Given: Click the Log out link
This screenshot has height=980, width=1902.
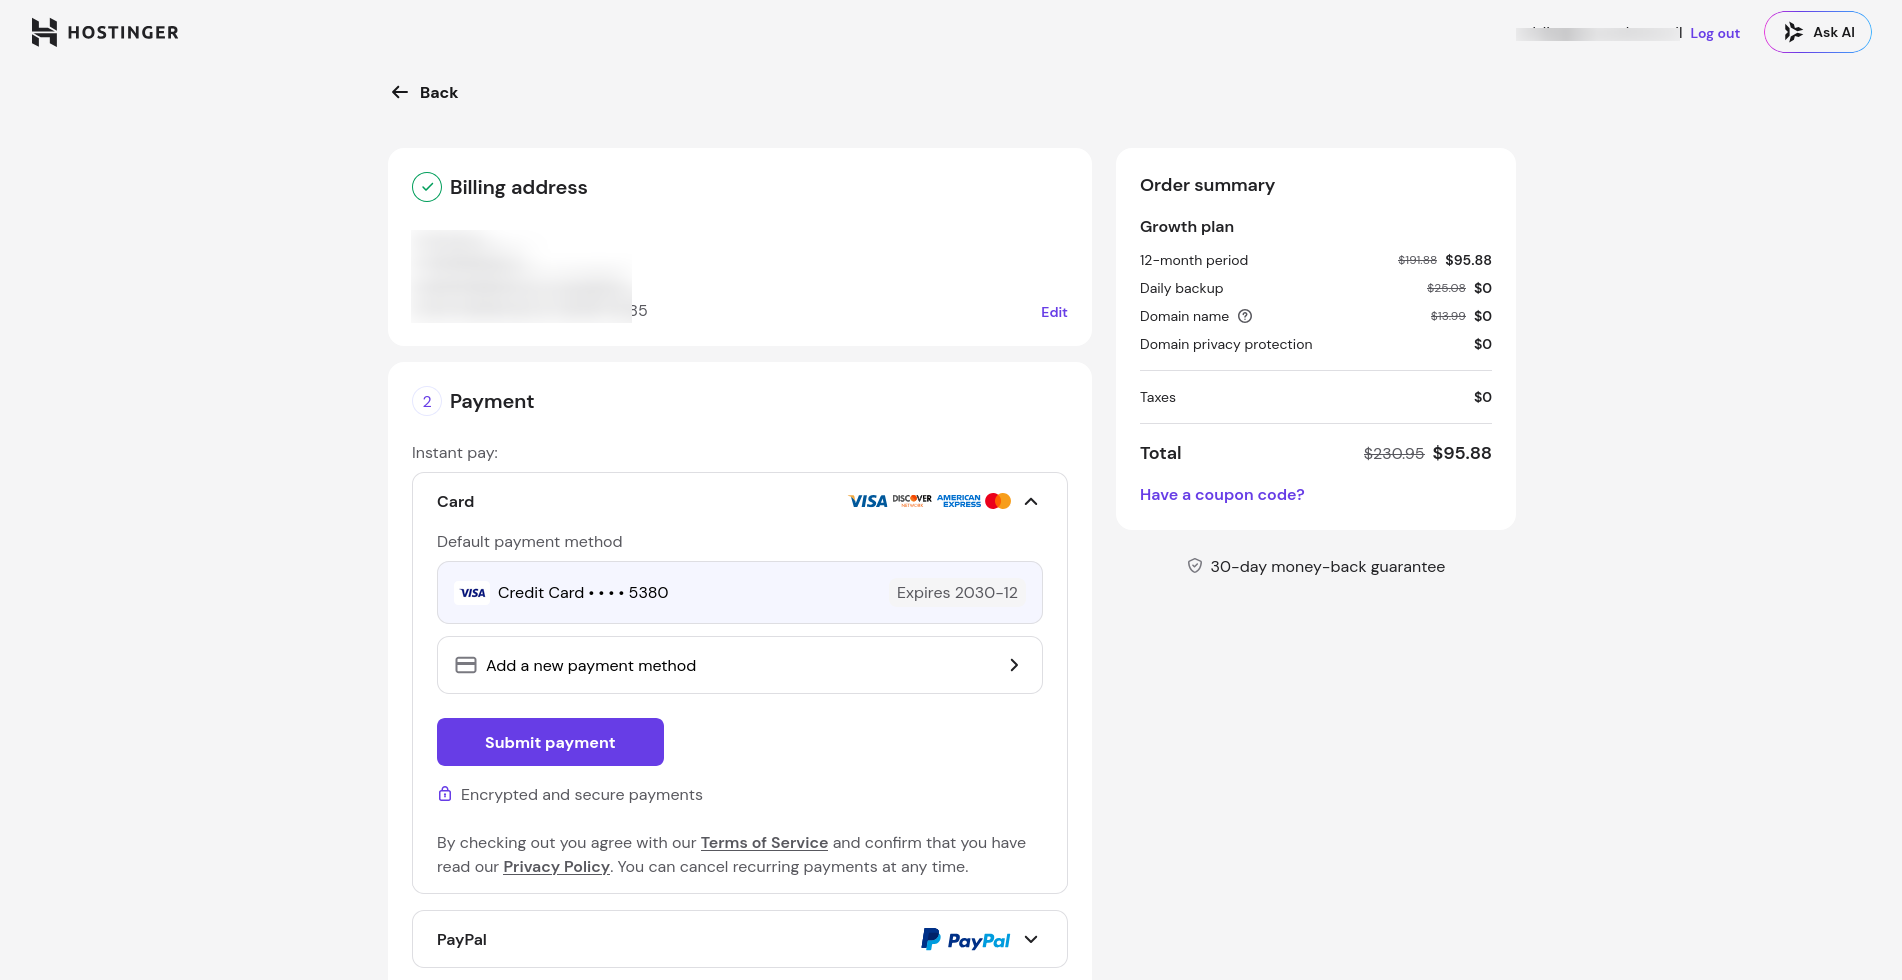Looking at the screenshot, I should [x=1714, y=33].
